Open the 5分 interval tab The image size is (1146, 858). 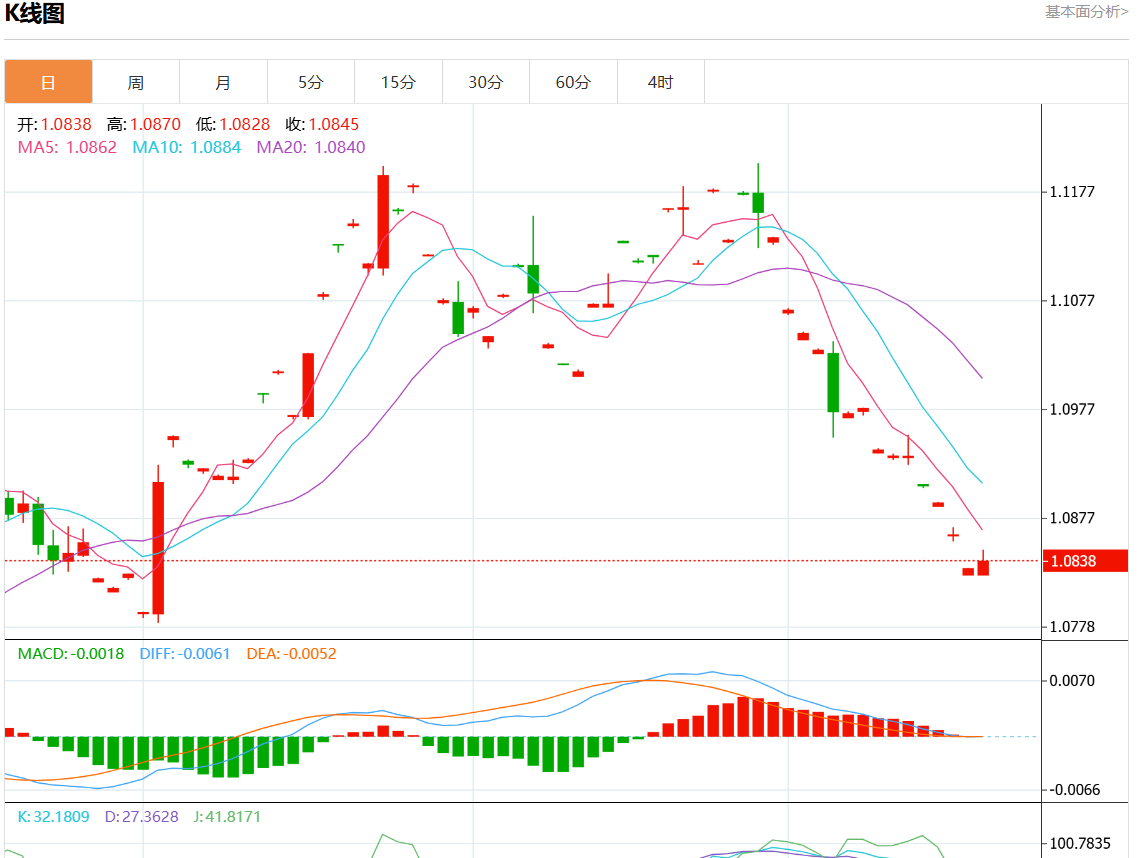(x=310, y=82)
